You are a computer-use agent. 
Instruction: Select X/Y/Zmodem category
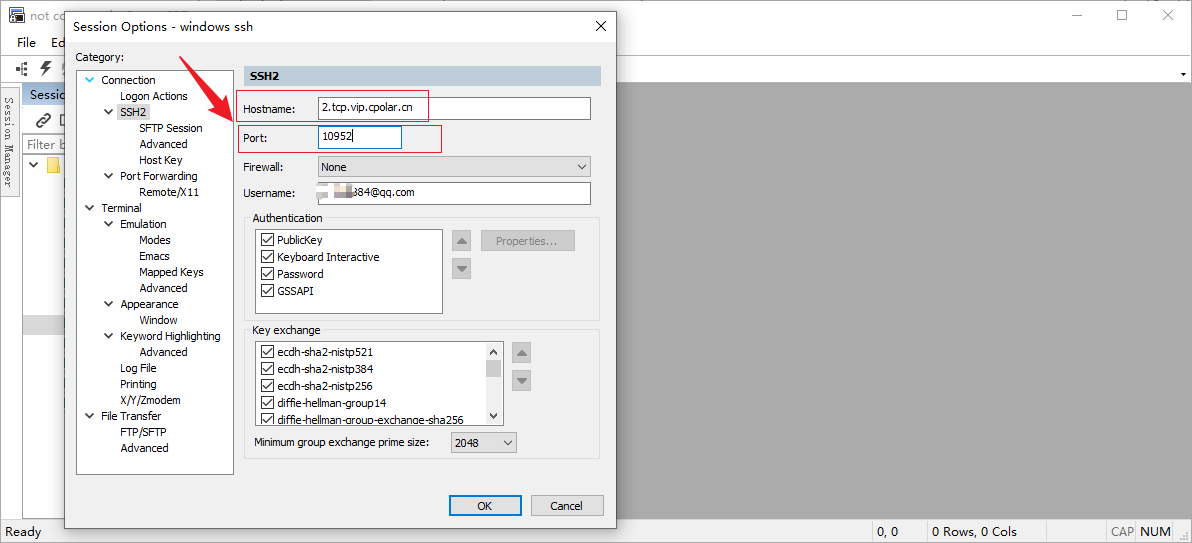pos(151,400)
